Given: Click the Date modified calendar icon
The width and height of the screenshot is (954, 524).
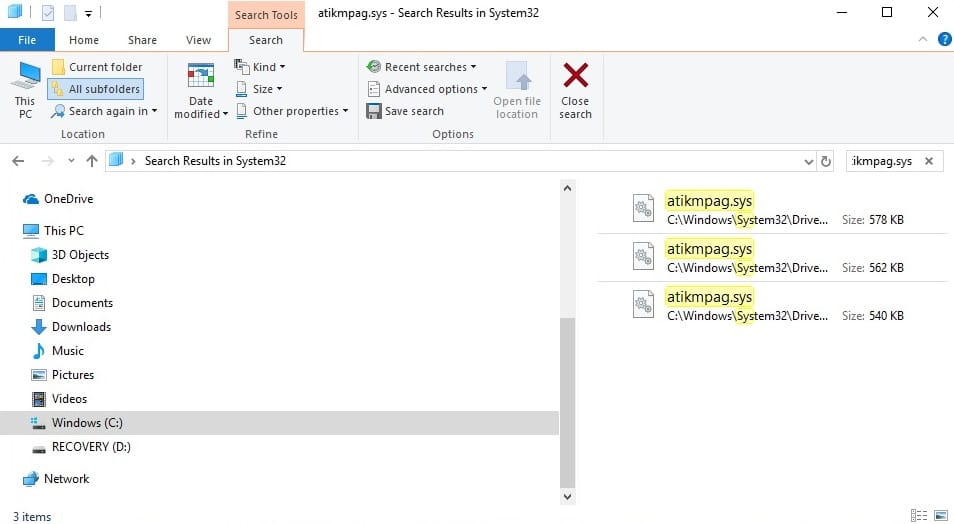Looking at the screenshot, I should point(201,77).
